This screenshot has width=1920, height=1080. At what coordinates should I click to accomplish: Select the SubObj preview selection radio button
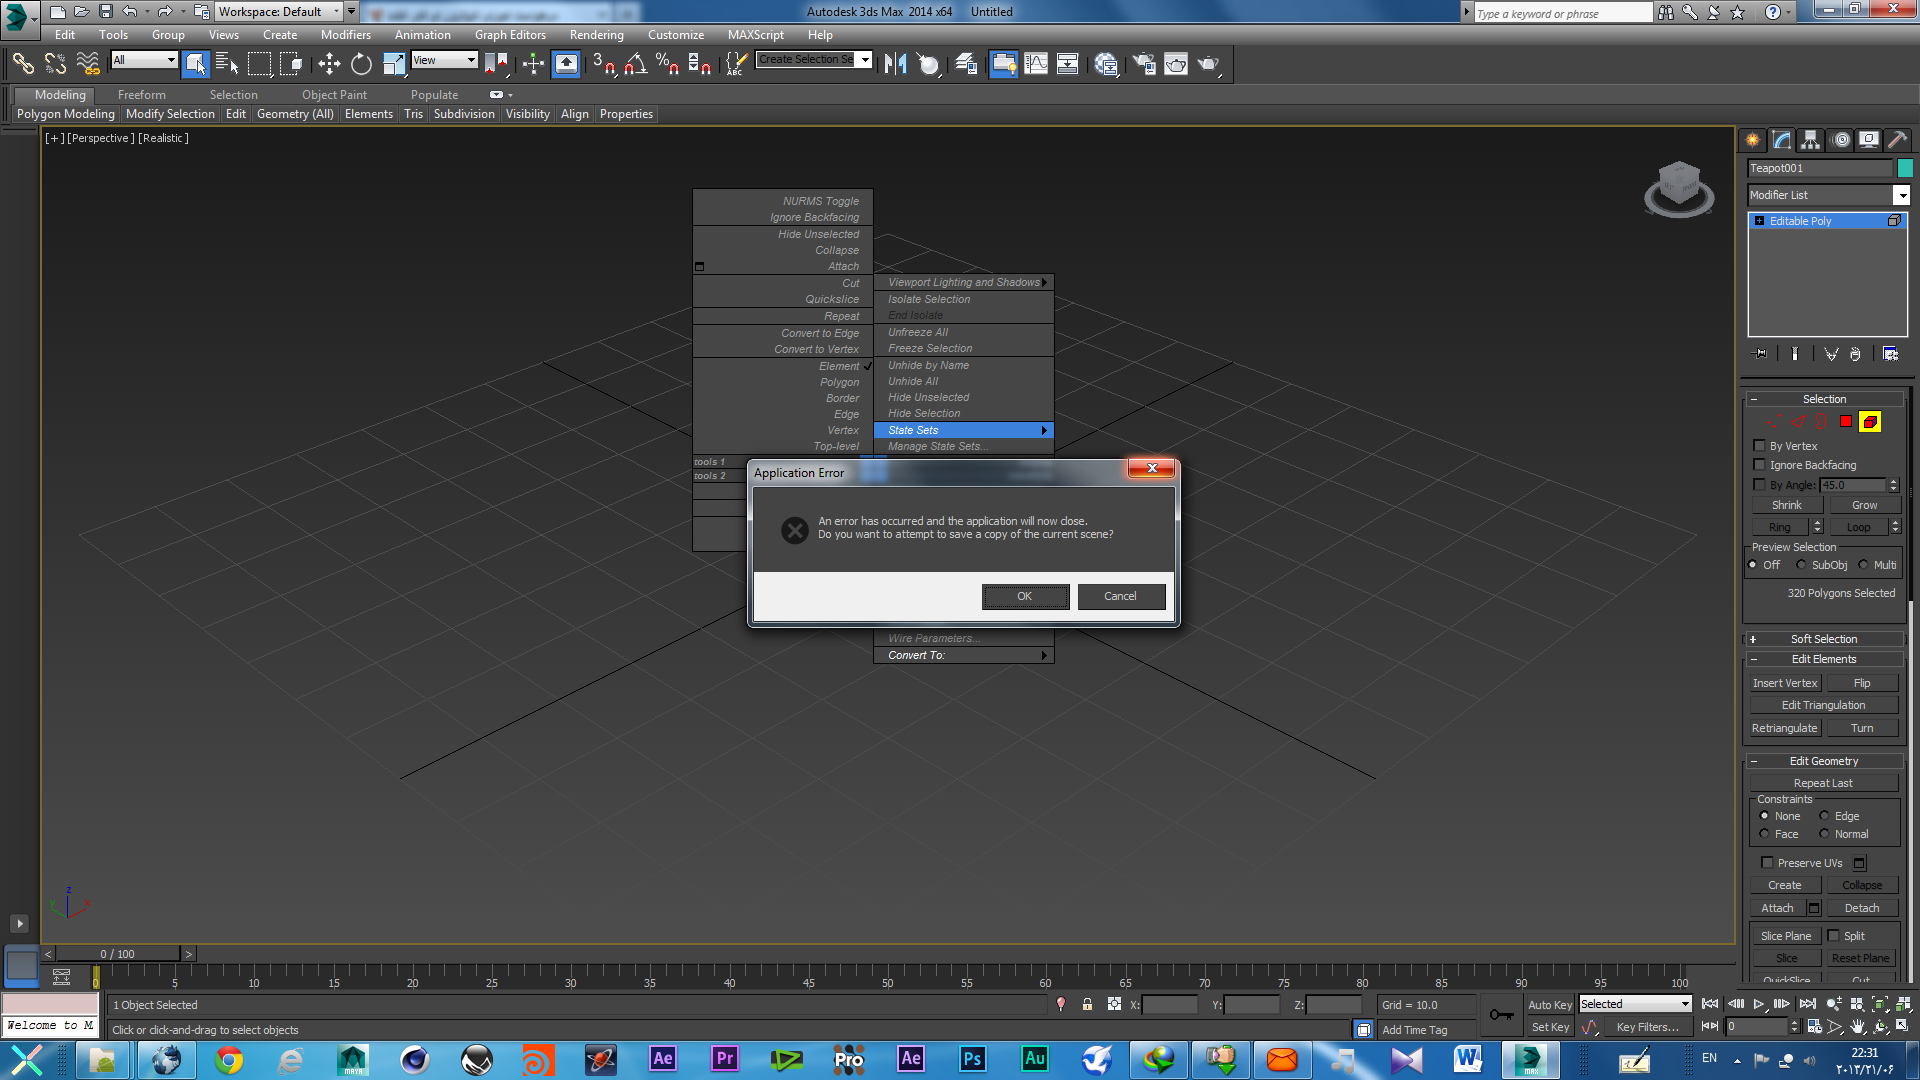(1800, 564)
